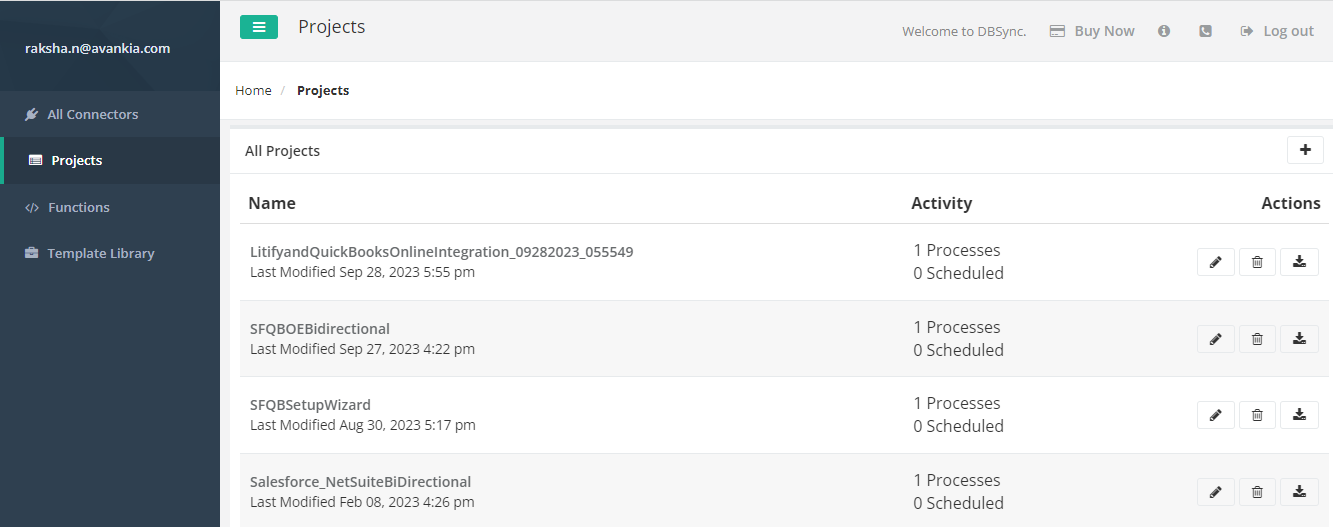Click the raksha.n@avankia.com account label
Viewport: 1333px width, 527px height.
pos(97,48)
